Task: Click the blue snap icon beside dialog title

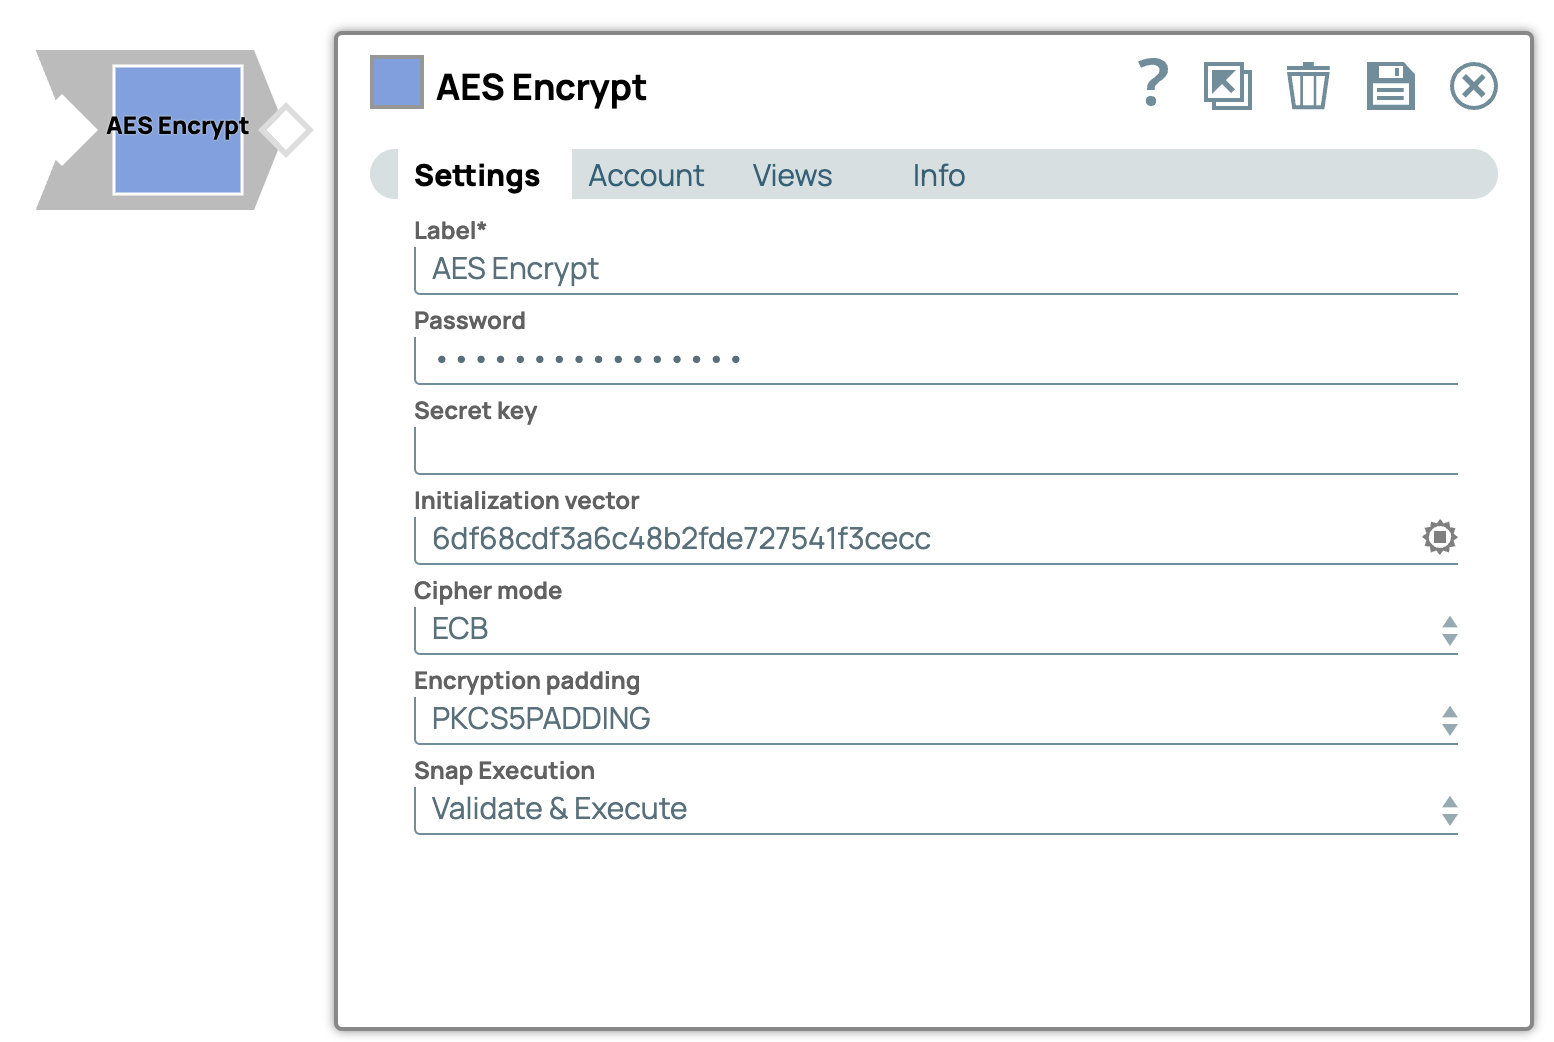Action: coord(397,82)
